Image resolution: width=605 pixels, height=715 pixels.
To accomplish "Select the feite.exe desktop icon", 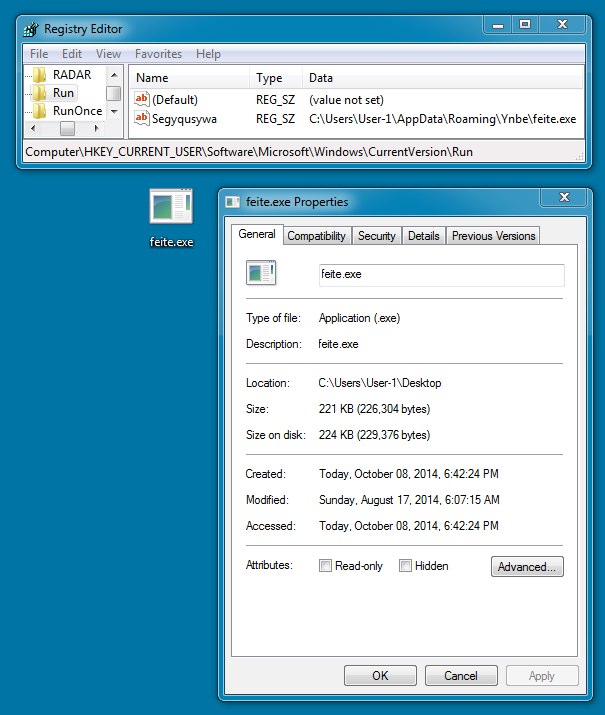I will [x=171, y=206].
